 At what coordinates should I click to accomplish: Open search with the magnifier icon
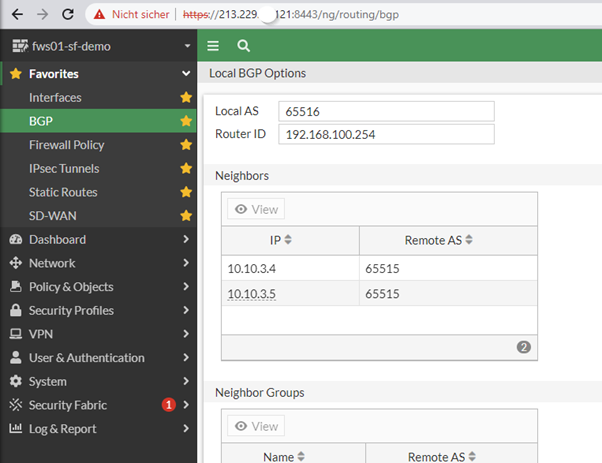[x=243, y=46]
